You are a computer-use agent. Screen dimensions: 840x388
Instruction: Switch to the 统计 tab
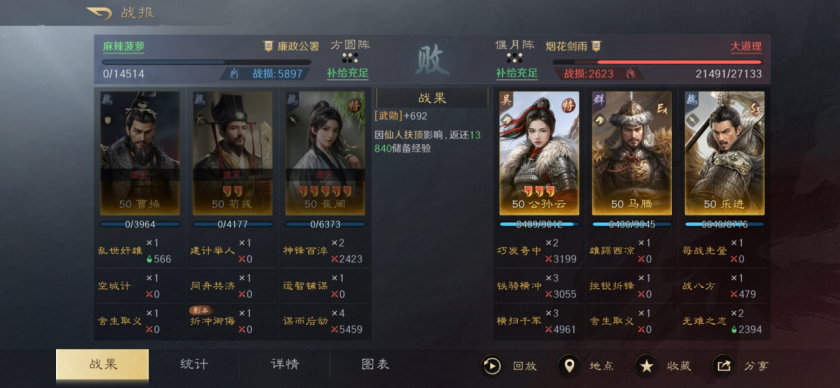click(194, 365)
